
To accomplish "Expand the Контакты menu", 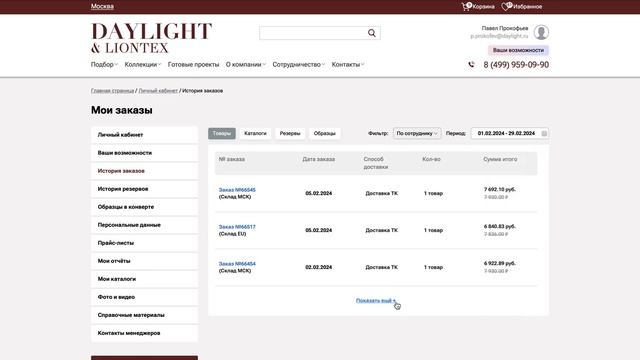I will click(348, 64).
